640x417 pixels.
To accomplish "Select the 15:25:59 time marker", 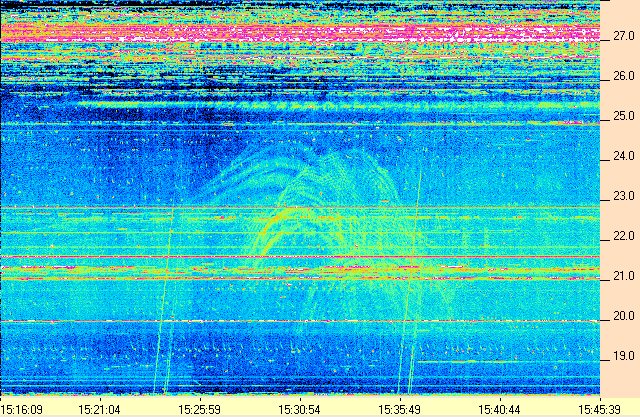I will pyautogui.click(x=199, y=409).
